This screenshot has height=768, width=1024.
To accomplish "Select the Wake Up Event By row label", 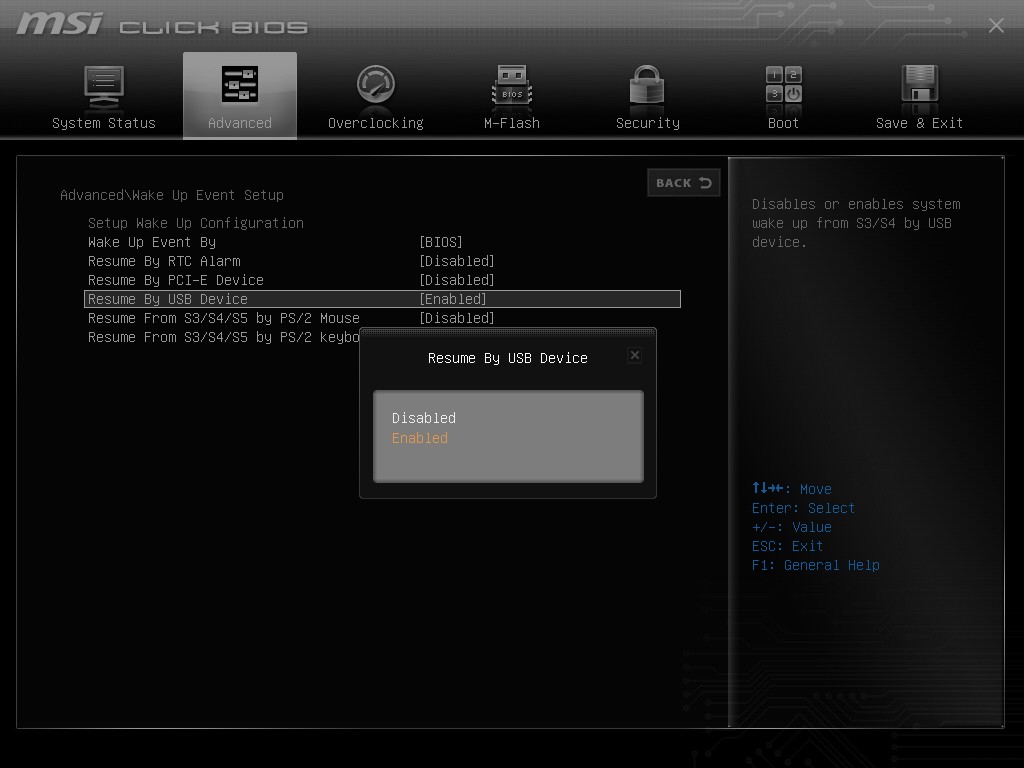I will coord(152,242).
